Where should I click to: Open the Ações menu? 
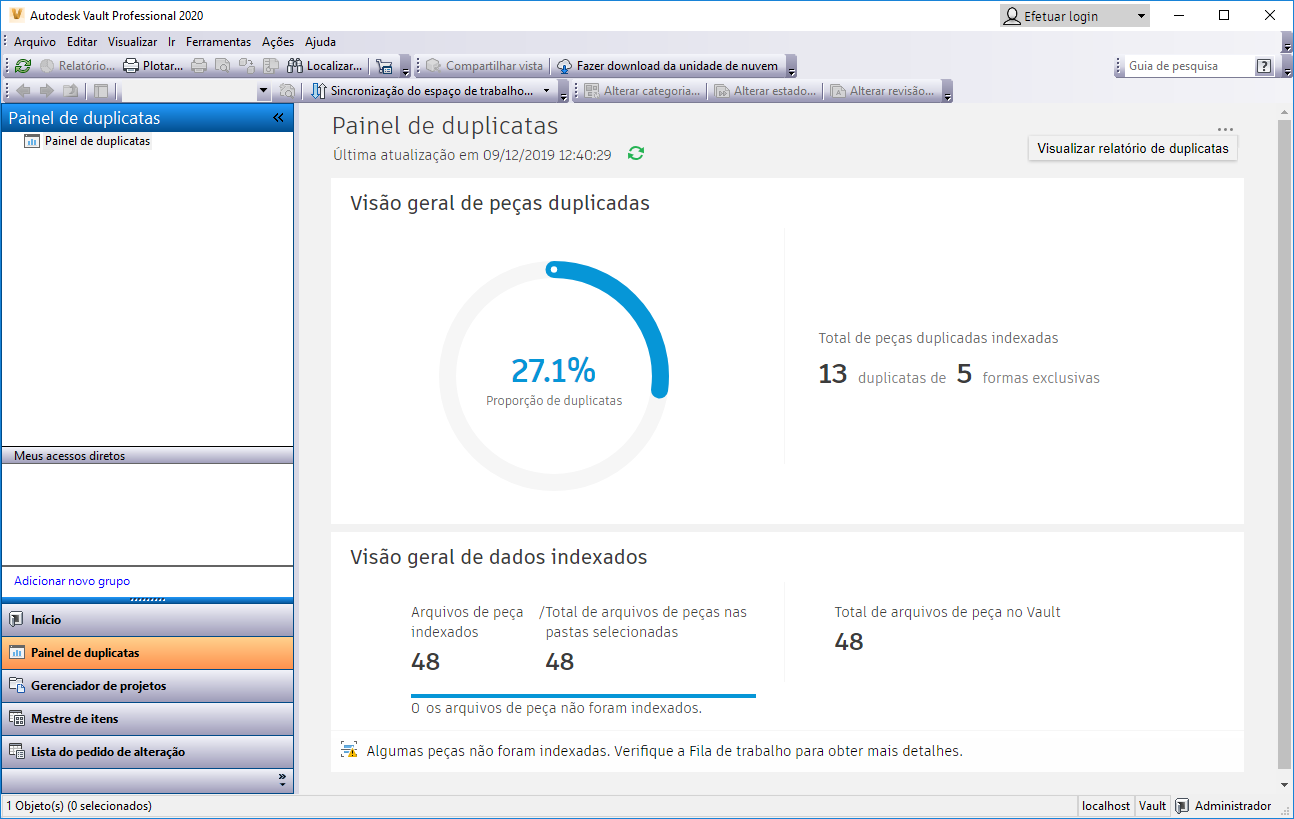(x=278, y=42)
